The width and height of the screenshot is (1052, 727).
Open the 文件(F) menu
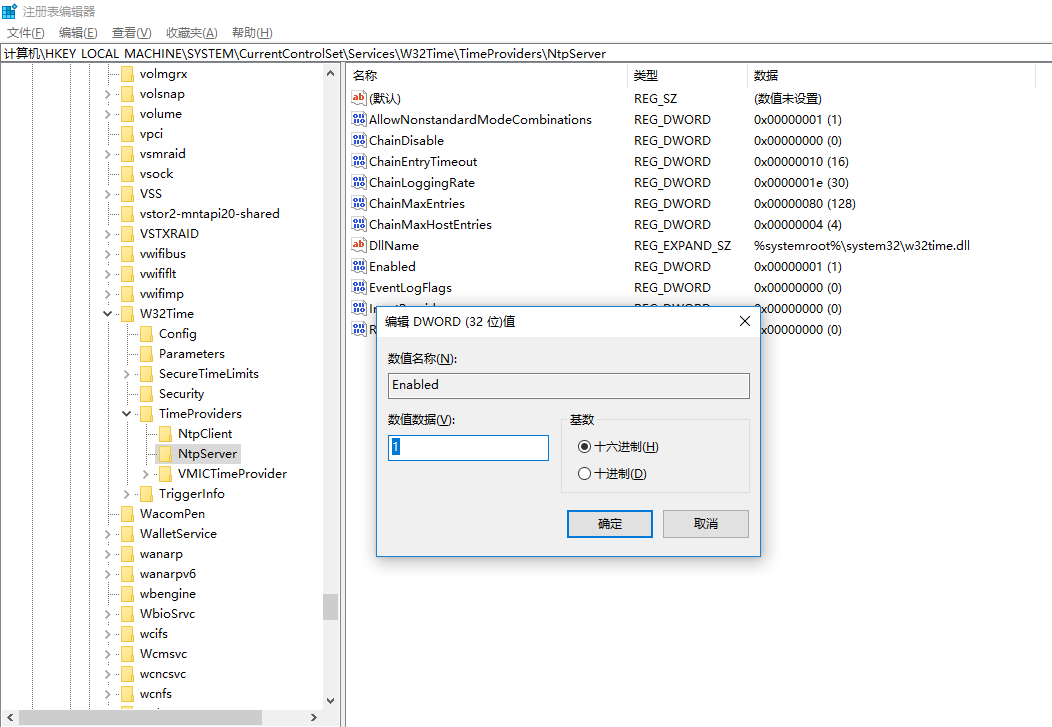coord(25,33)
